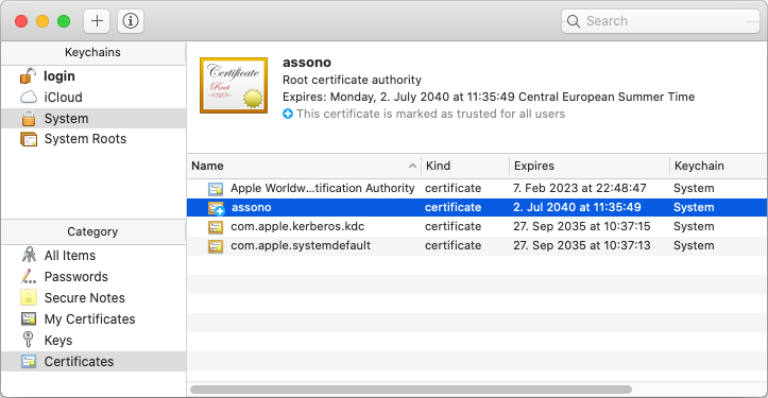Select the com.apple.kerberos.kdc certificate name
768x398 pixels.
tap(298, 226)
